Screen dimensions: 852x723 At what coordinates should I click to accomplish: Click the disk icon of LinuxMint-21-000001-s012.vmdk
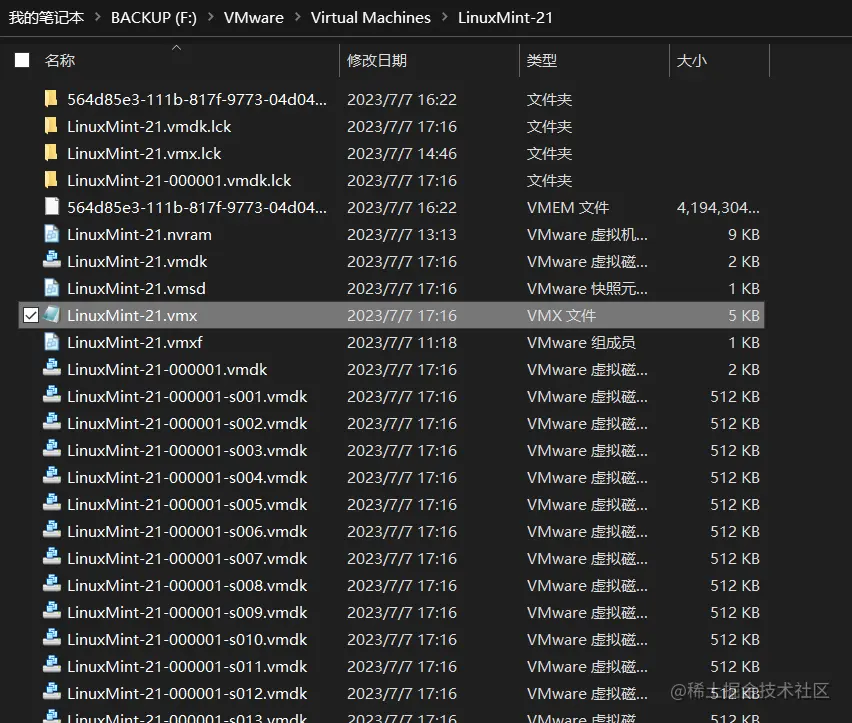click(52, 693)
